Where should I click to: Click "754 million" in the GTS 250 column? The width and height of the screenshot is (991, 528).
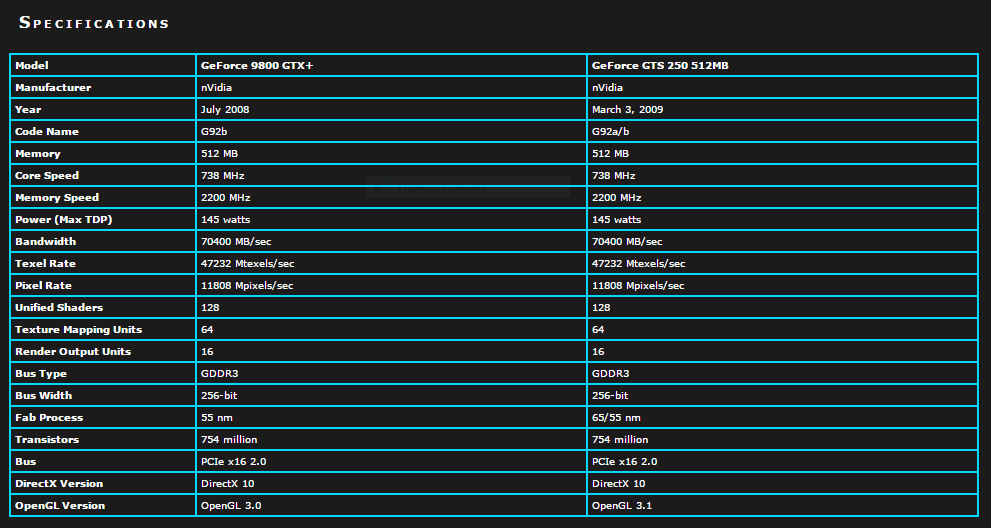click(620, 439)
